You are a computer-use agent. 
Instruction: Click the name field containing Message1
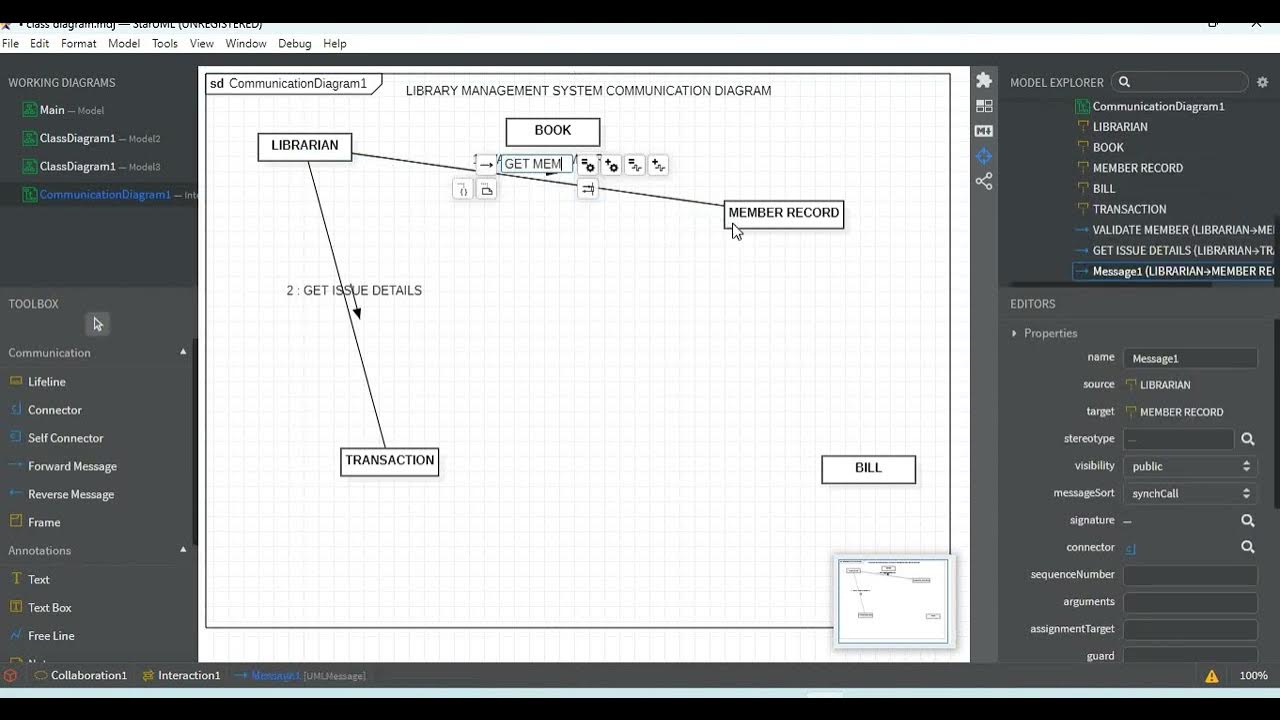pos(1190,358)
